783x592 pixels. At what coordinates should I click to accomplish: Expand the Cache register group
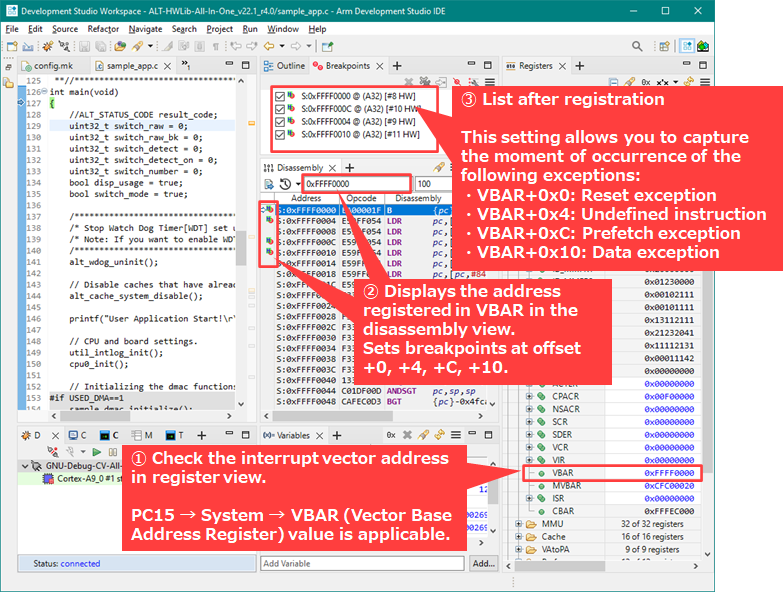tap(518, 537)
